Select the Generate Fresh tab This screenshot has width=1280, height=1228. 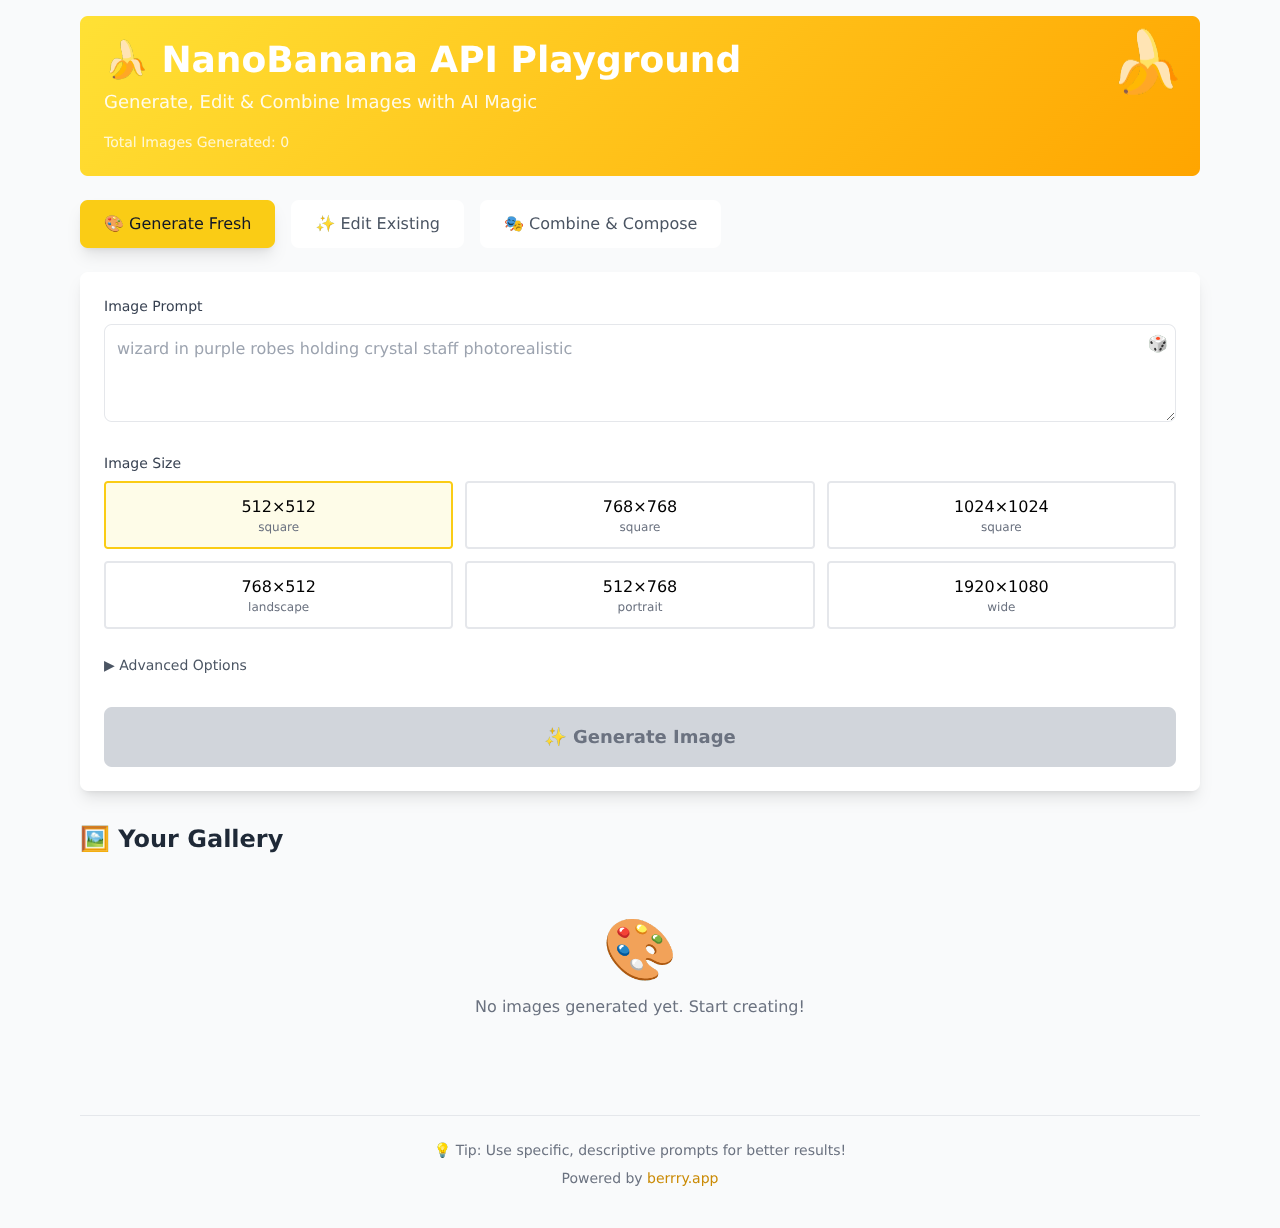click(x=177, y=224)
